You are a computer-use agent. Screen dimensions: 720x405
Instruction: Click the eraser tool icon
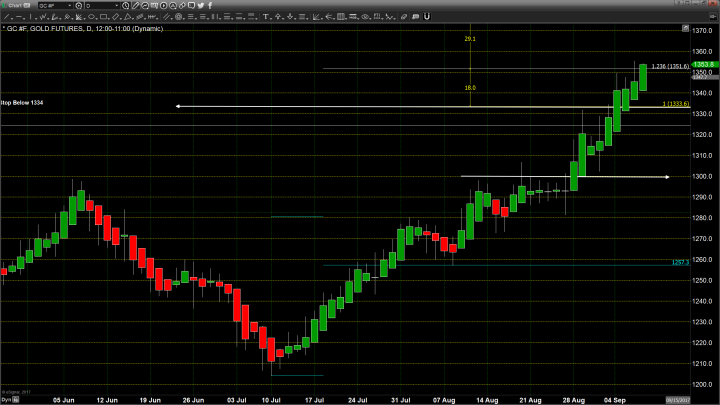(x=181, y=5)
